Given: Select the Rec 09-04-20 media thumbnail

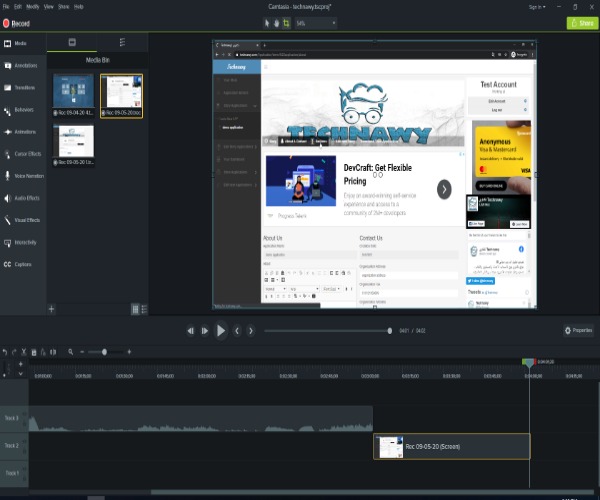Looking at the screenshot, I should click(73, 96).
